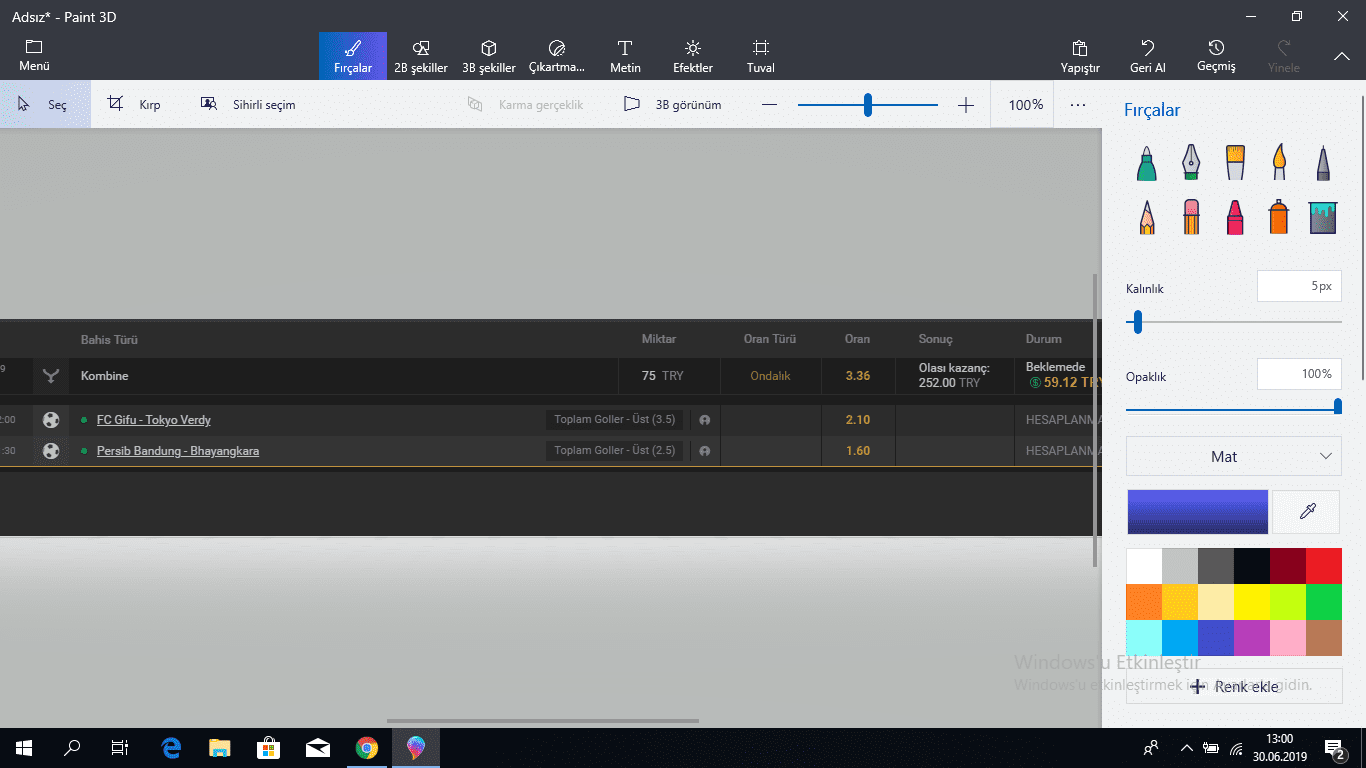Open the Tuval canvas tab

(761, 56)
